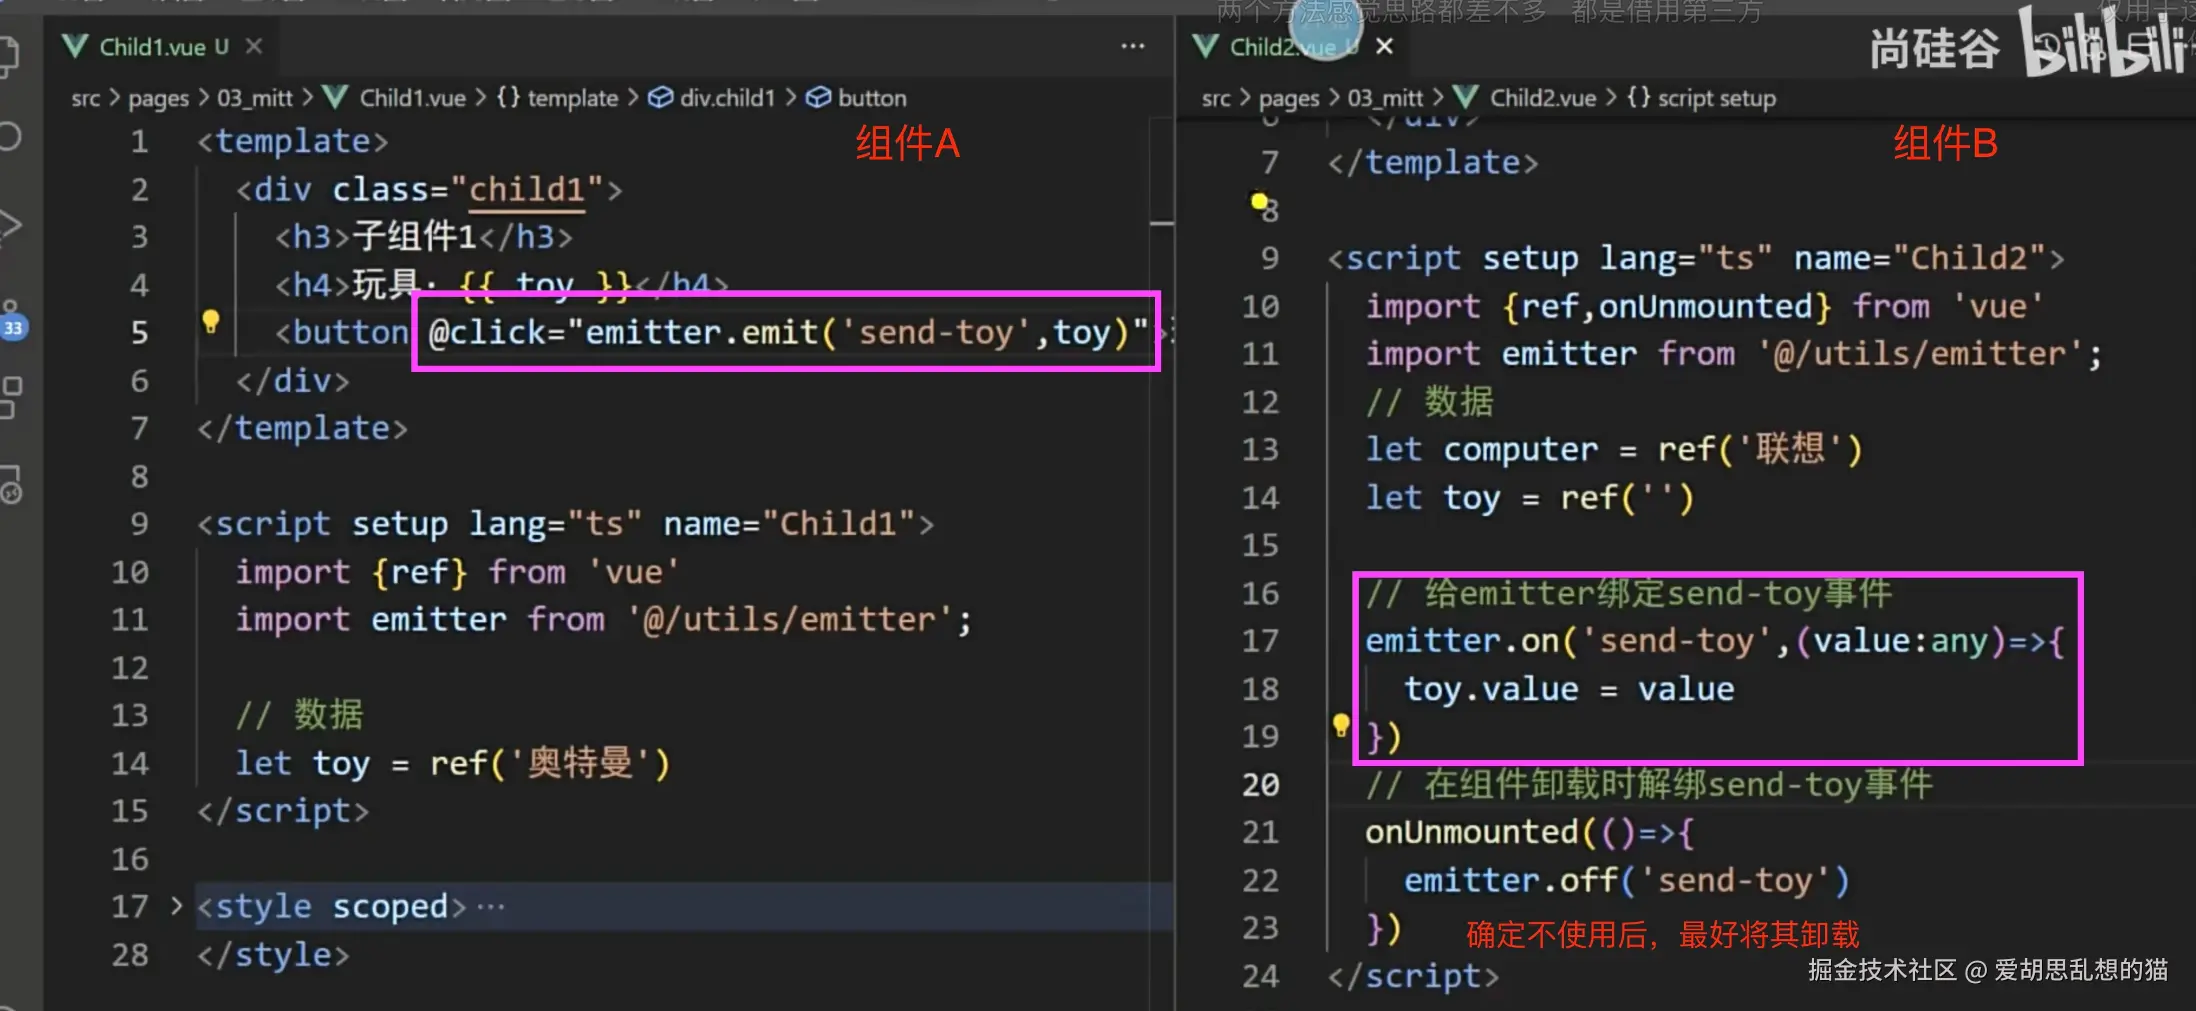Click the Vue logo on the Child1.vue tab

pyautogui.click(x=74, y=46)
